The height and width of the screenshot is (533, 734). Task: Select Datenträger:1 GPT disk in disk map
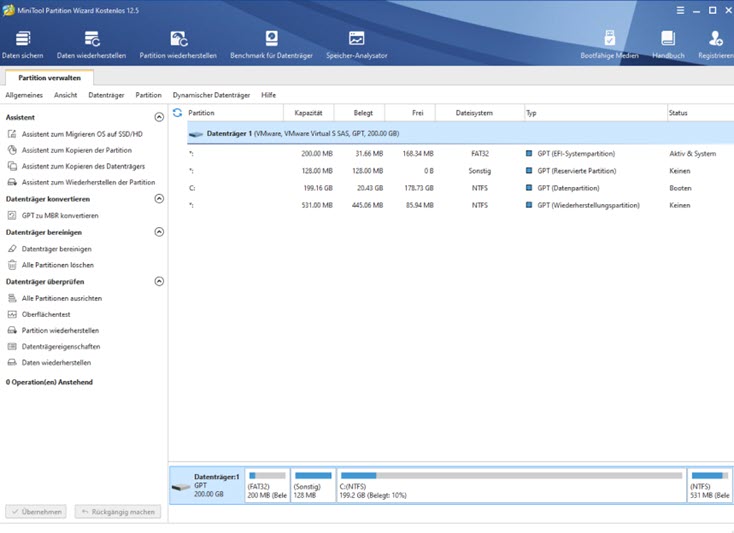point(206,485)
